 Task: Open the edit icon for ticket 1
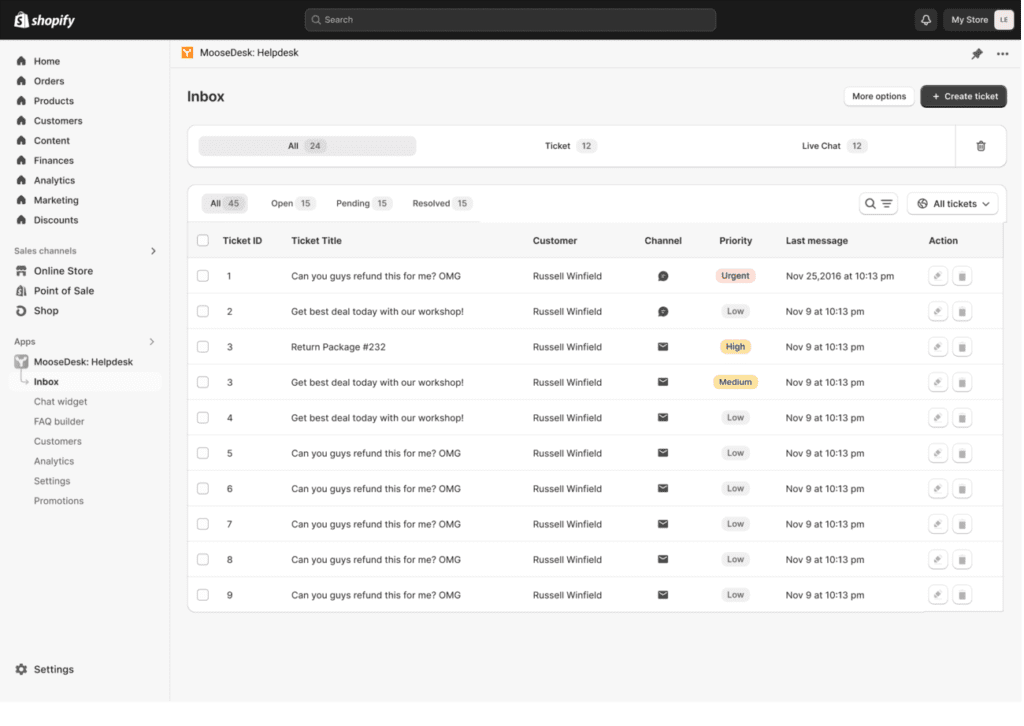pyautogui.click(x=937, y=275)
